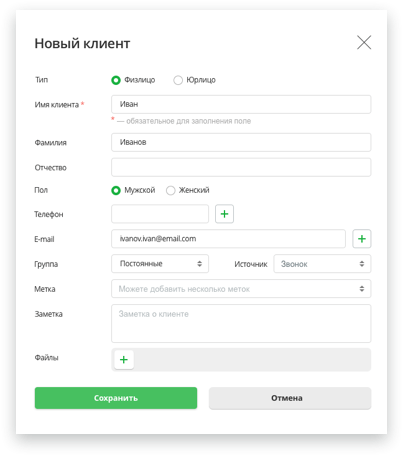Expand the Метка tags dropdown
Viewport: 403px width, 456px height.
click(241, 289)
